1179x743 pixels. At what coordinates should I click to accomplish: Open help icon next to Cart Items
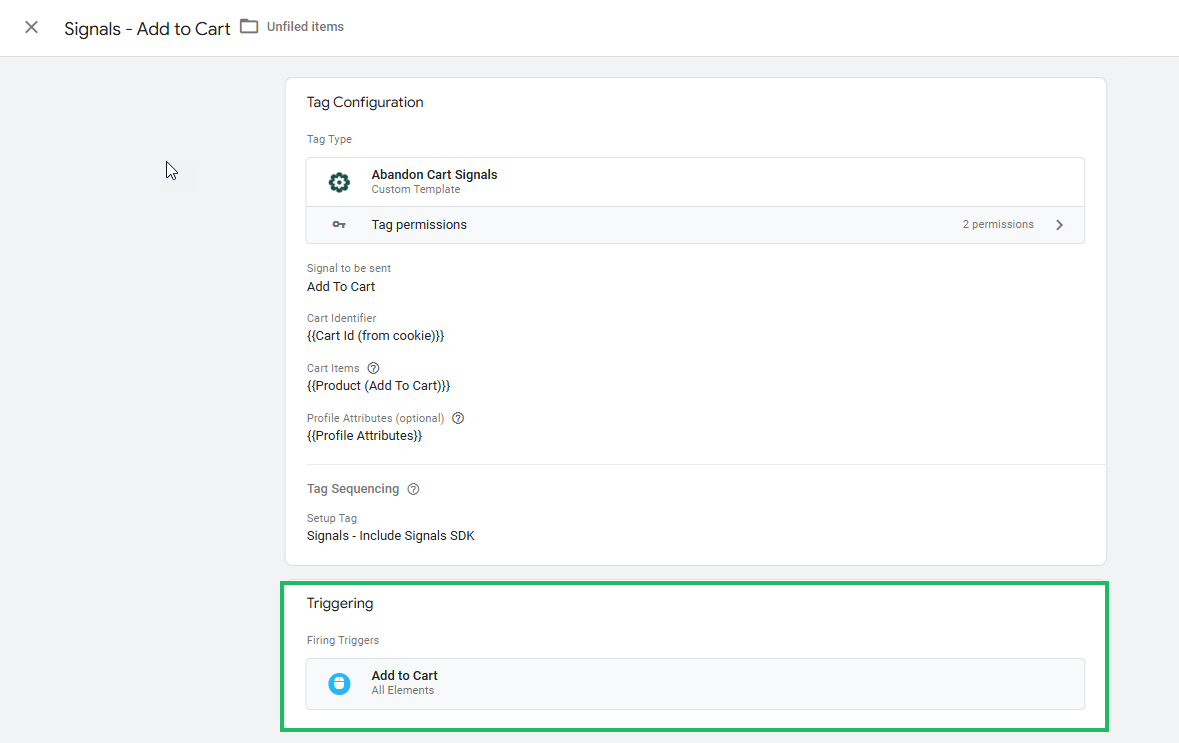tap(373, 368)
